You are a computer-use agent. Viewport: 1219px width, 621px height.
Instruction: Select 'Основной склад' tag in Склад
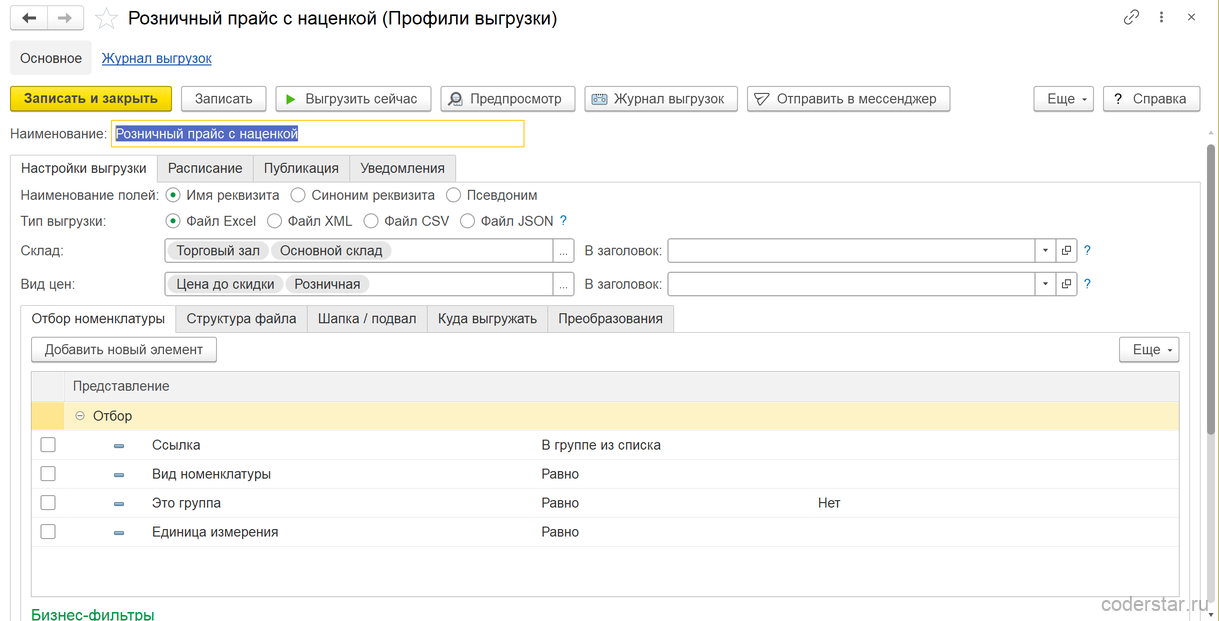click(x=331, y=251)
